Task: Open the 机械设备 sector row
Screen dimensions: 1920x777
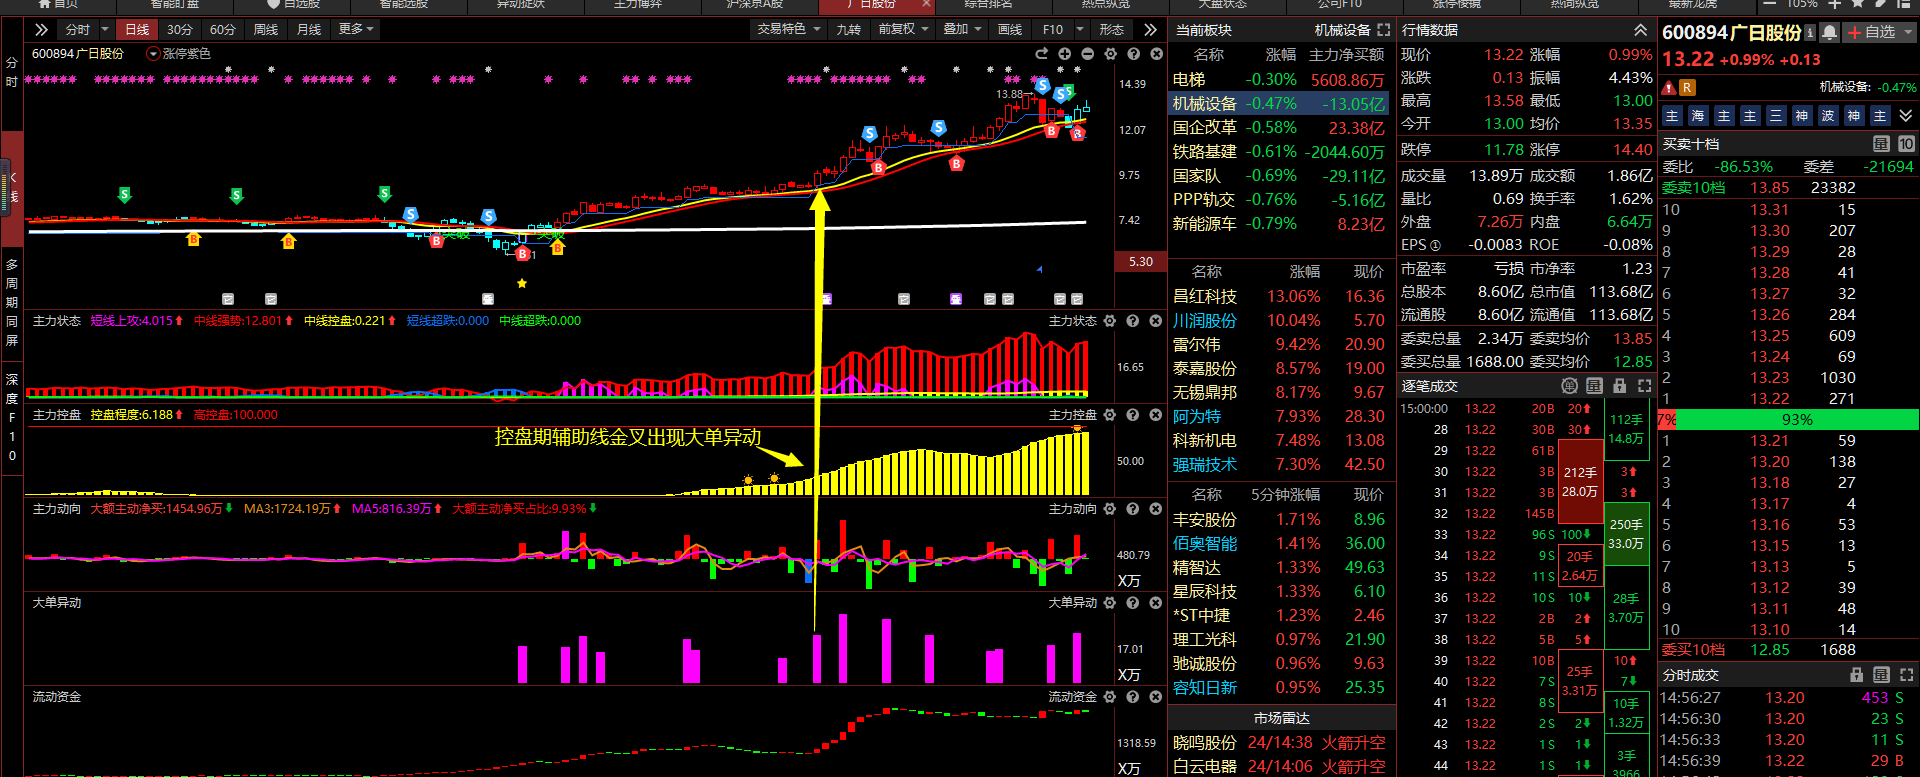Action: coord(1281,104)
